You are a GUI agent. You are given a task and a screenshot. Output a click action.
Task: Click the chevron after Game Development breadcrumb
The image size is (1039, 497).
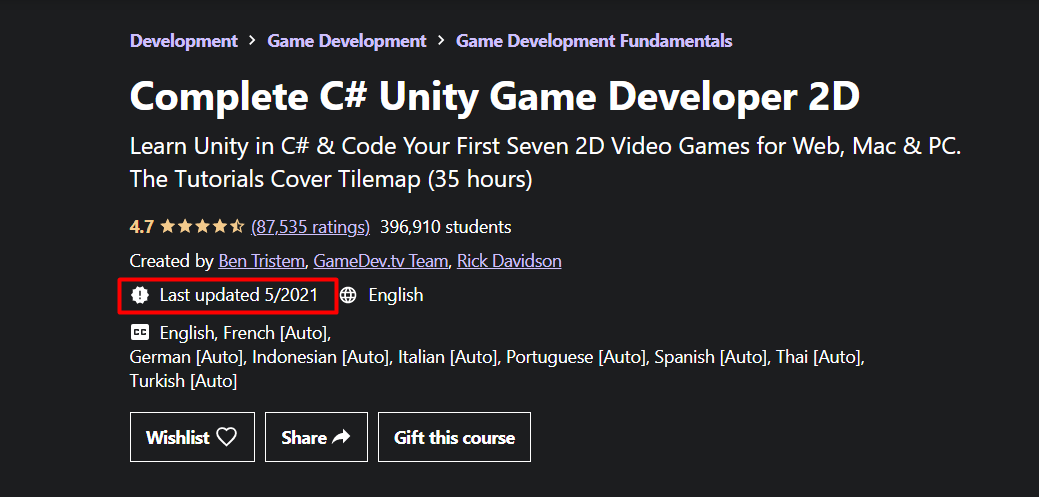click(441, 41)
